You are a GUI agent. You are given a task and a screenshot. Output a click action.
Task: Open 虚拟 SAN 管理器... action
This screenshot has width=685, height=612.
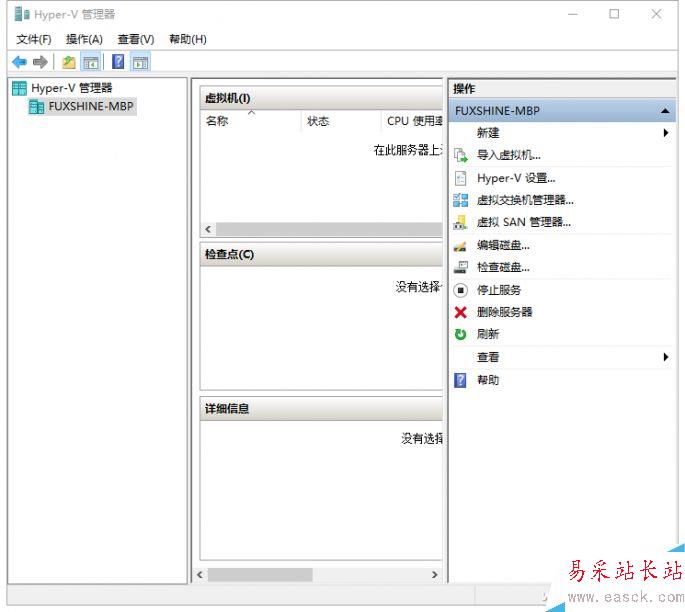tap(524, 222)
